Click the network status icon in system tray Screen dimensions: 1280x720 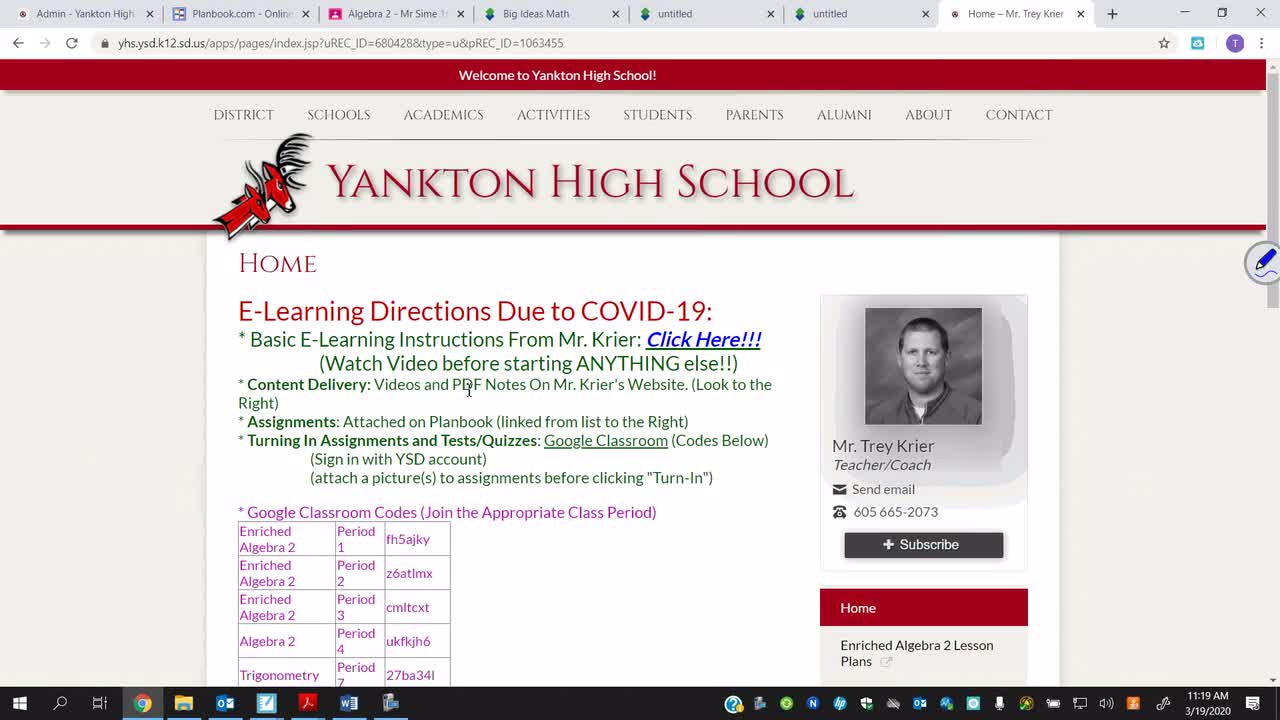(1080, 704)
